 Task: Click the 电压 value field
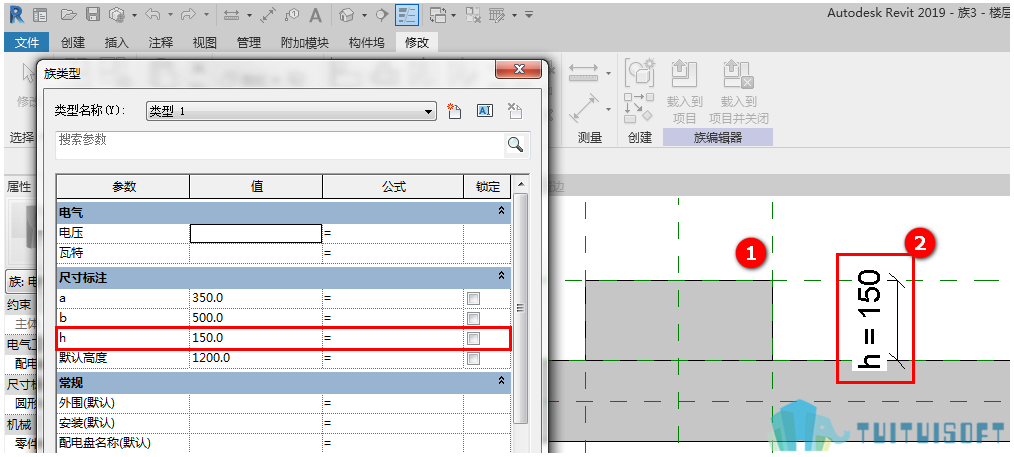coord(256,233)
